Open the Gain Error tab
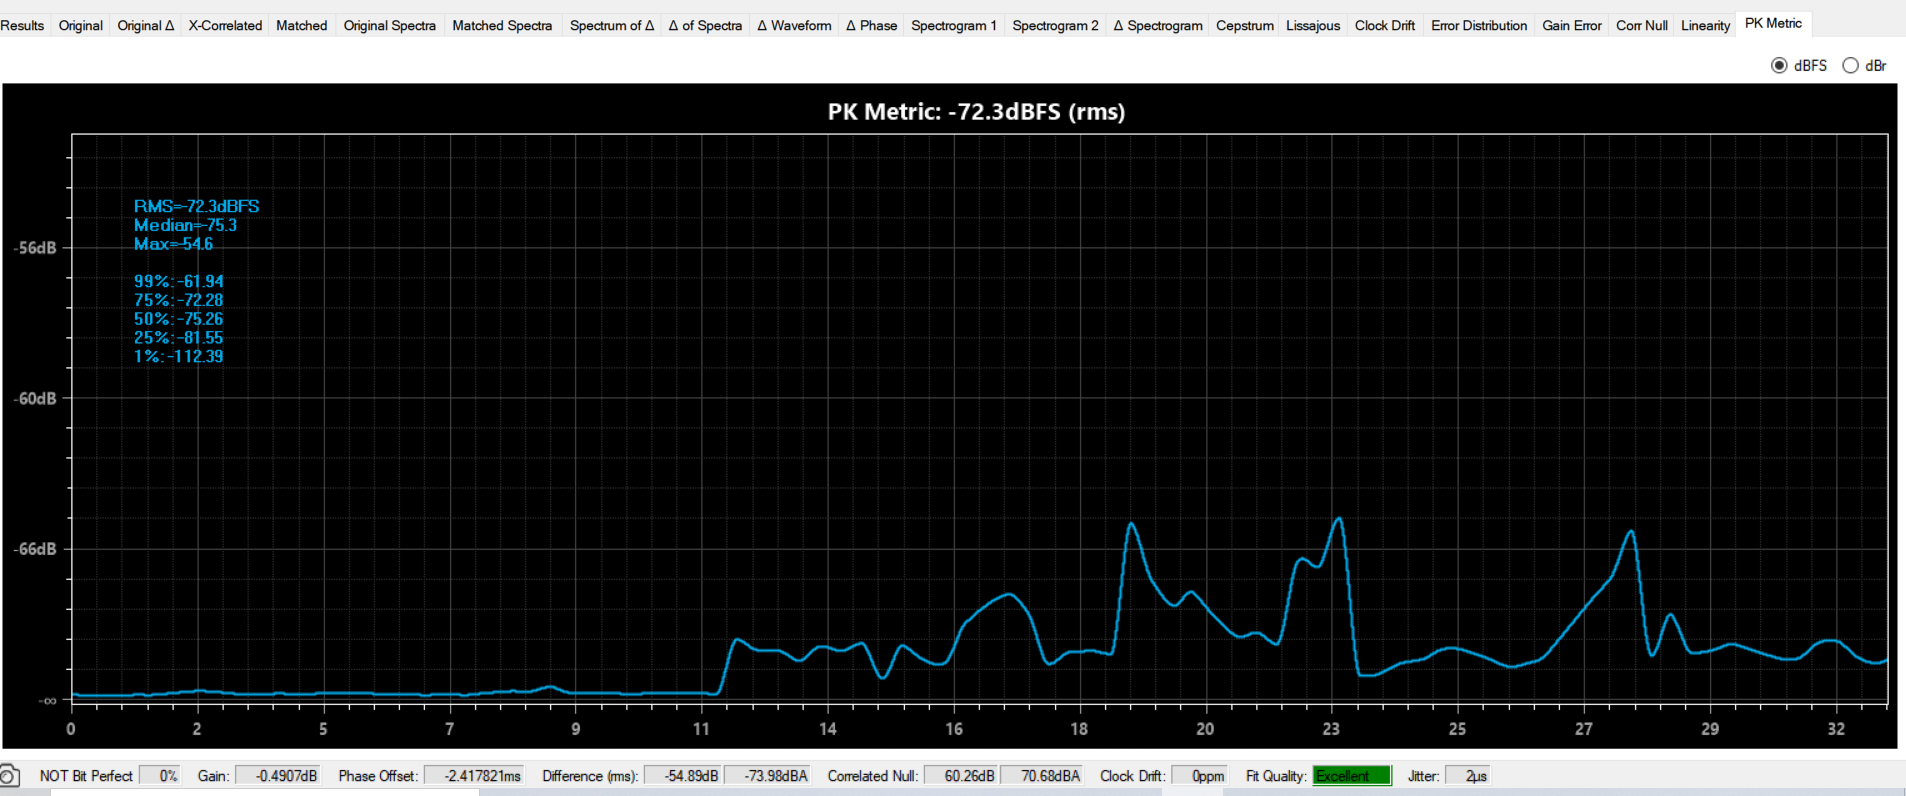1906x796 pixels. point(1572,25)
